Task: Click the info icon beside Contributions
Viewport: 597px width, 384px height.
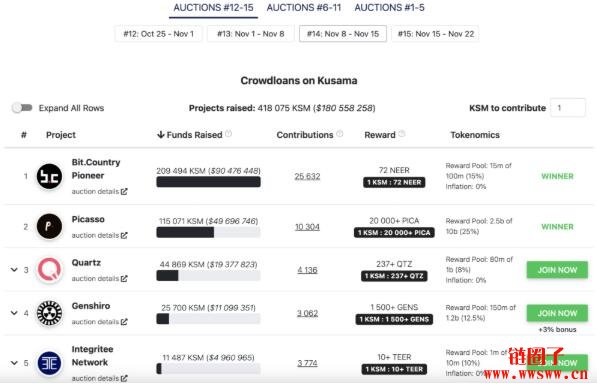Action: (339, 134)
